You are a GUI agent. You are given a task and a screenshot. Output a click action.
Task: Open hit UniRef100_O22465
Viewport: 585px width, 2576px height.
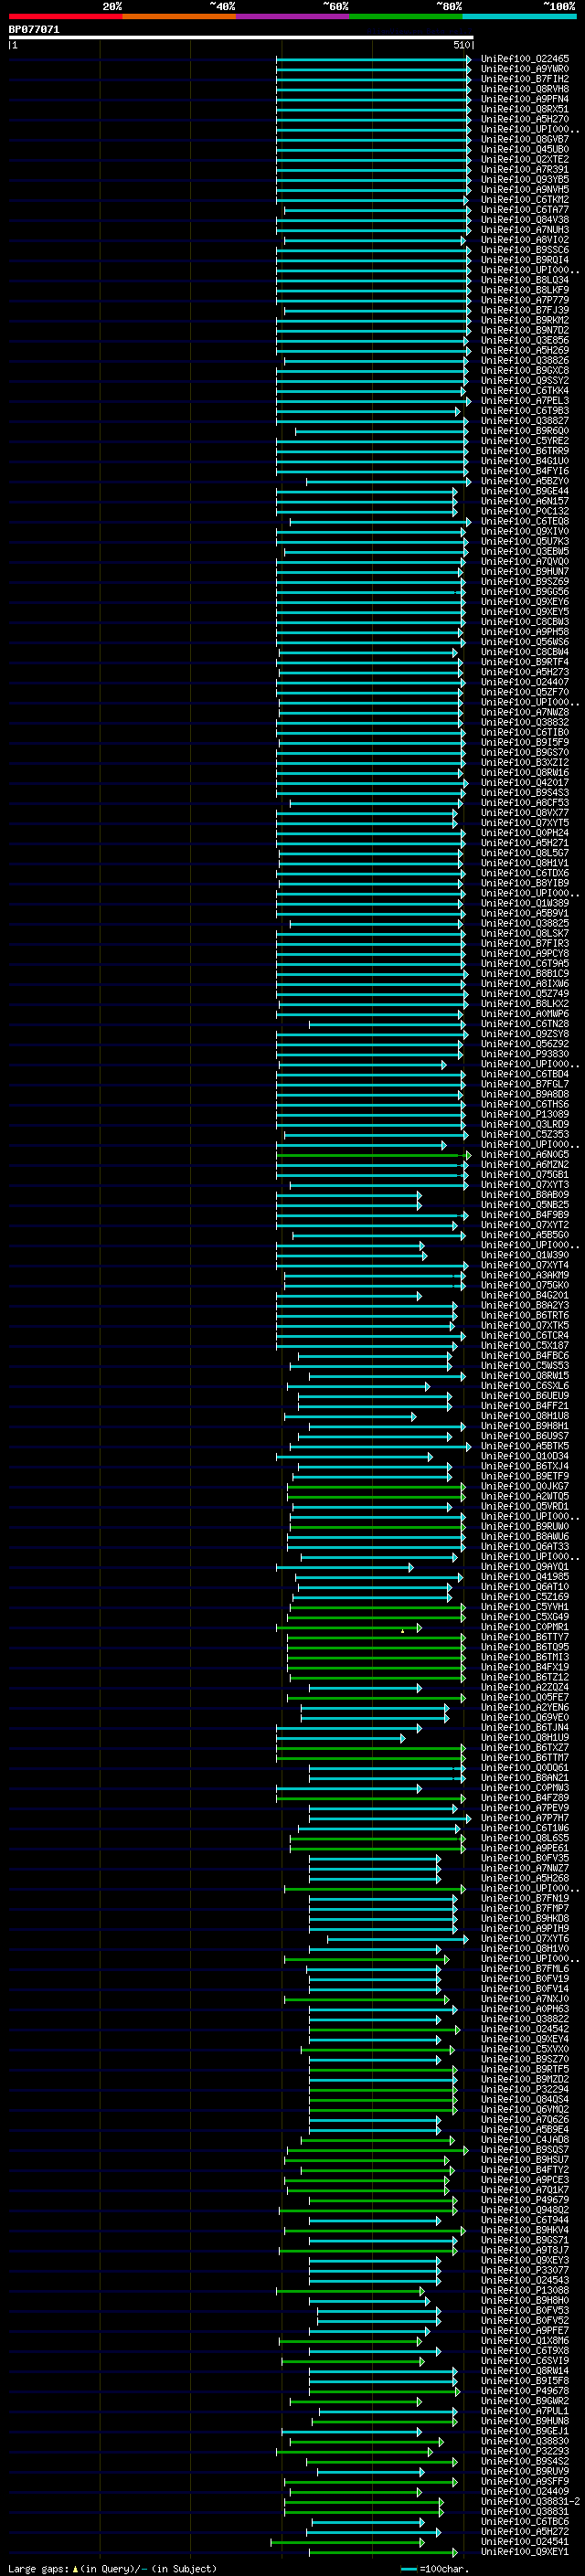(x=525, y=59)
